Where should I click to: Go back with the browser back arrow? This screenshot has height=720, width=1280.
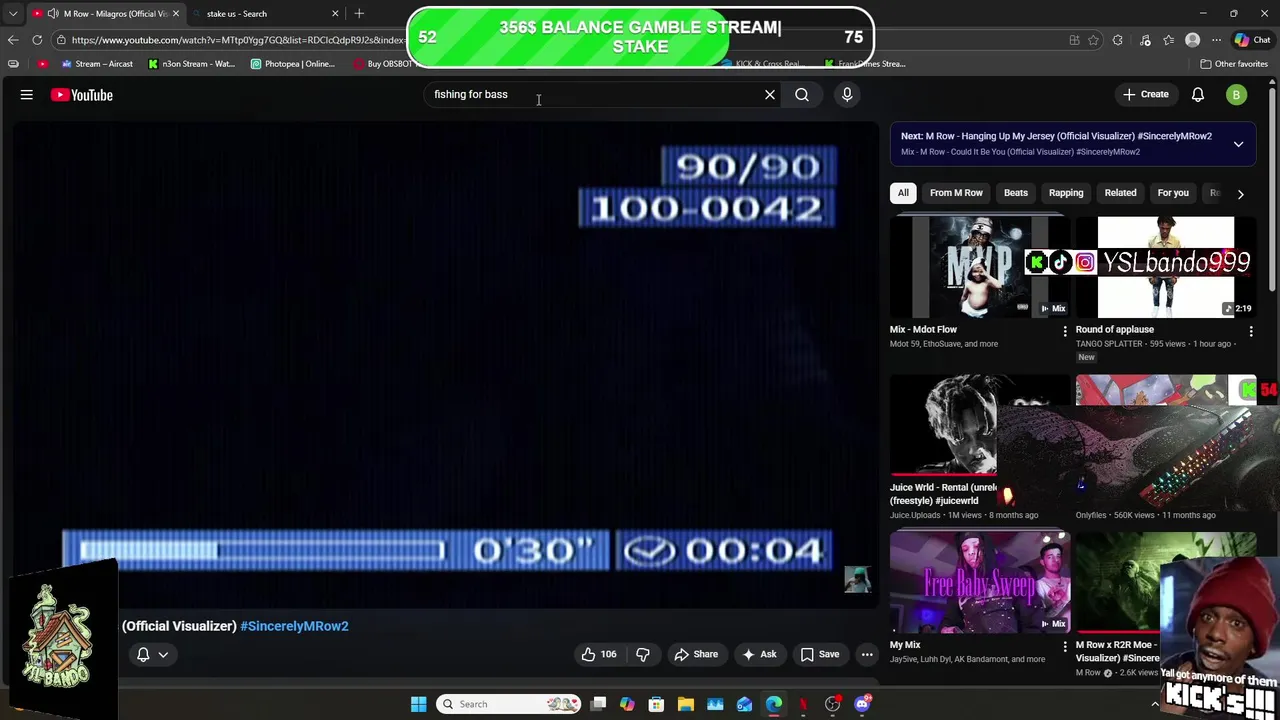point(13,40)
